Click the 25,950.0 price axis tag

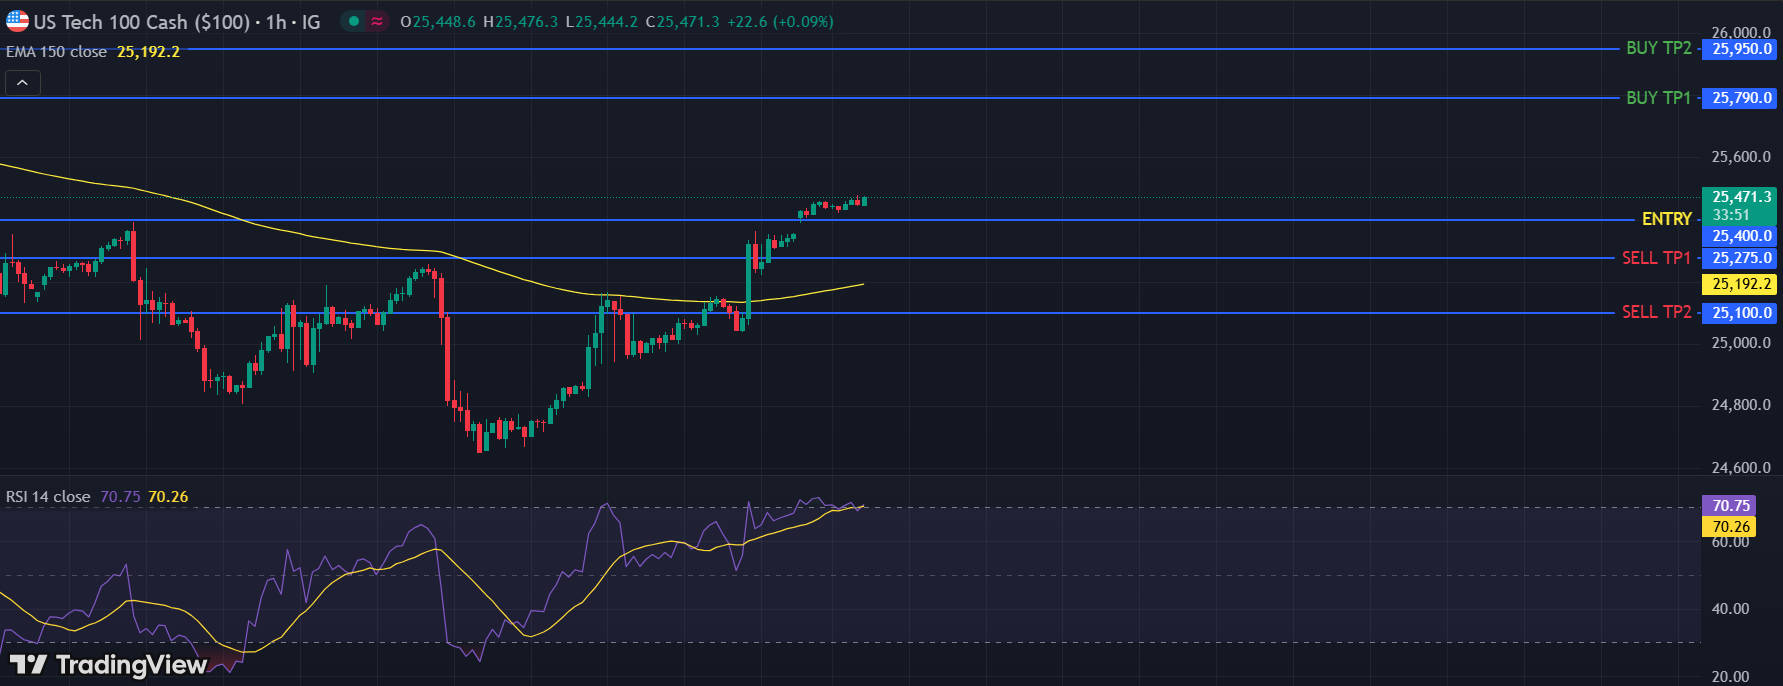tap(1741, 49)
